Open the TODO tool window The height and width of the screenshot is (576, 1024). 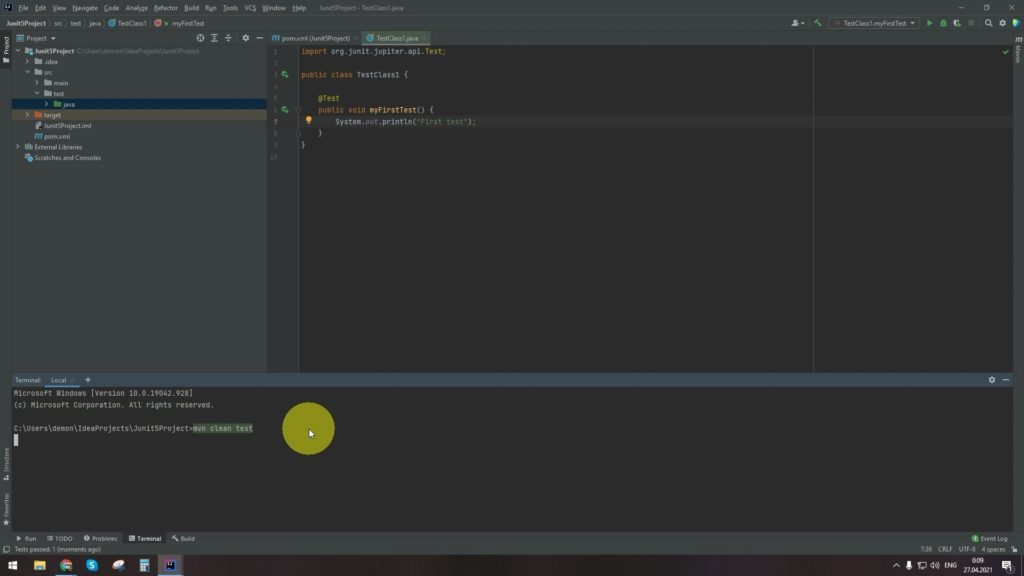[x=60, y=539]
